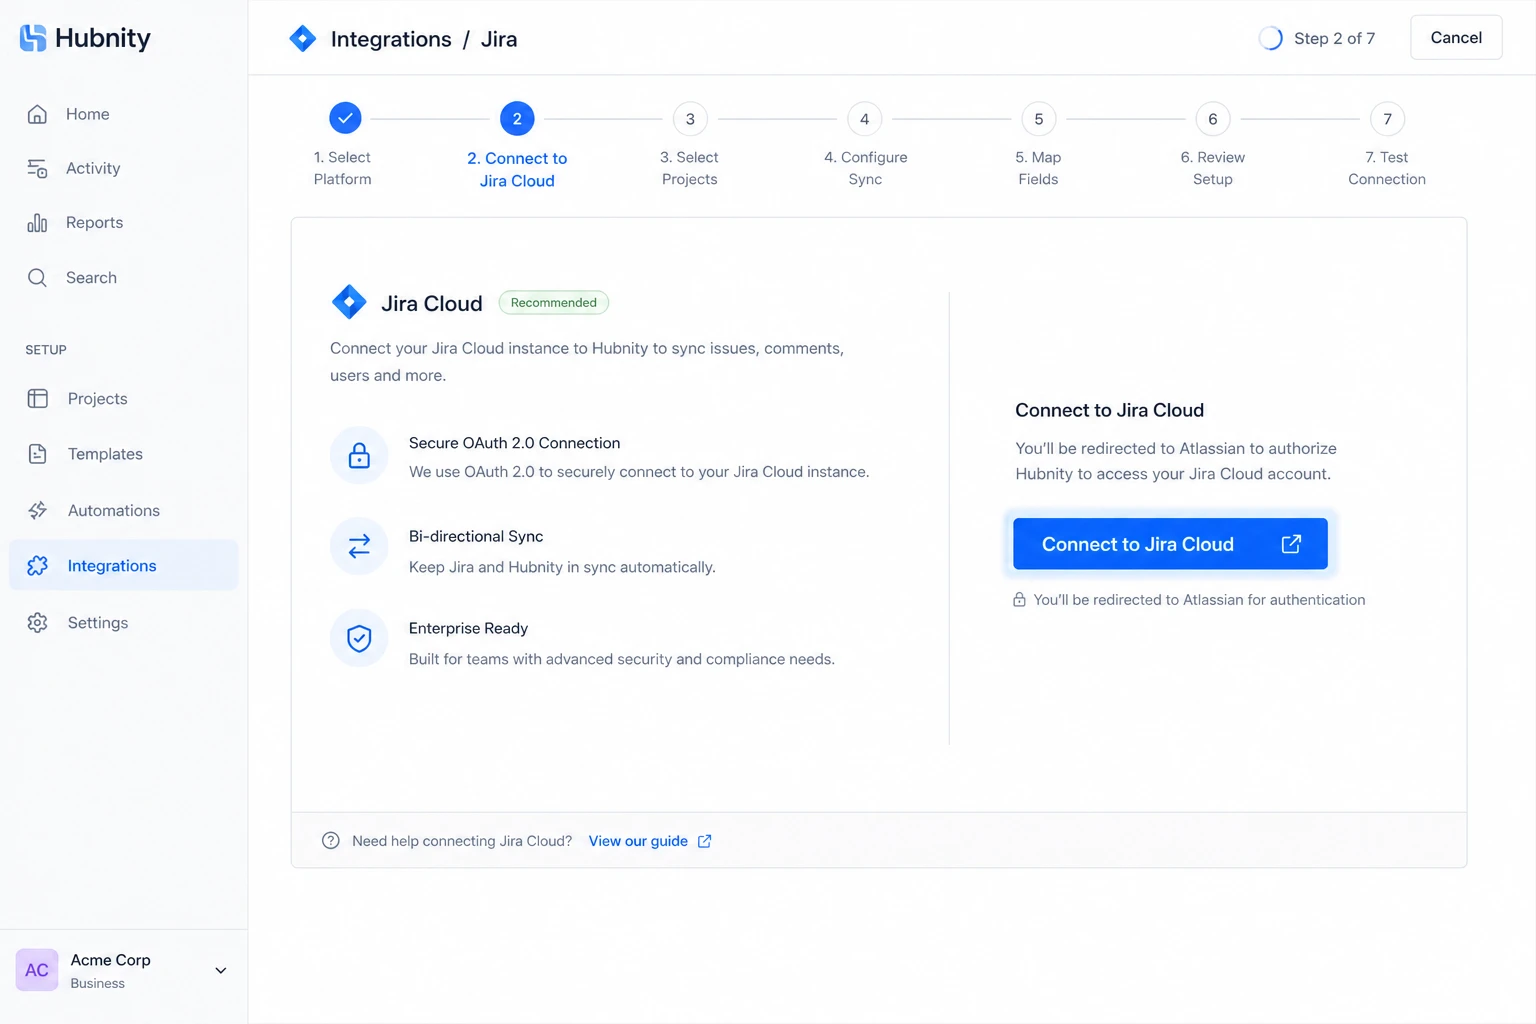Click the Search magnifier icon

tap(37, 278)
